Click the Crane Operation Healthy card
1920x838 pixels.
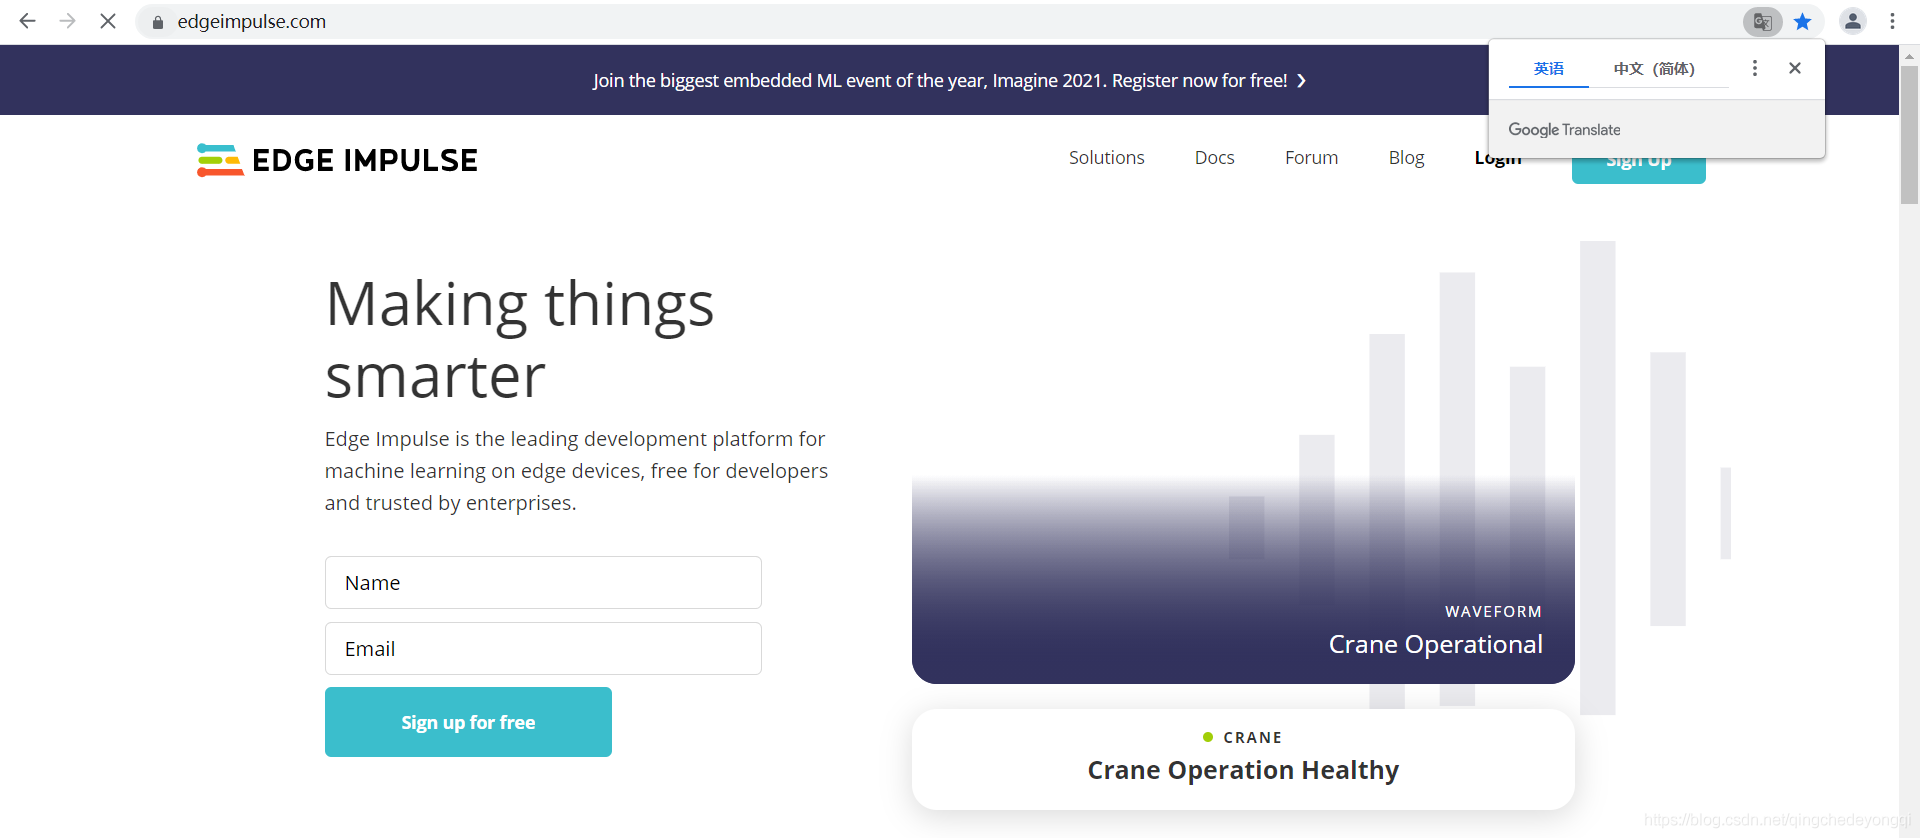(1243, 759)
